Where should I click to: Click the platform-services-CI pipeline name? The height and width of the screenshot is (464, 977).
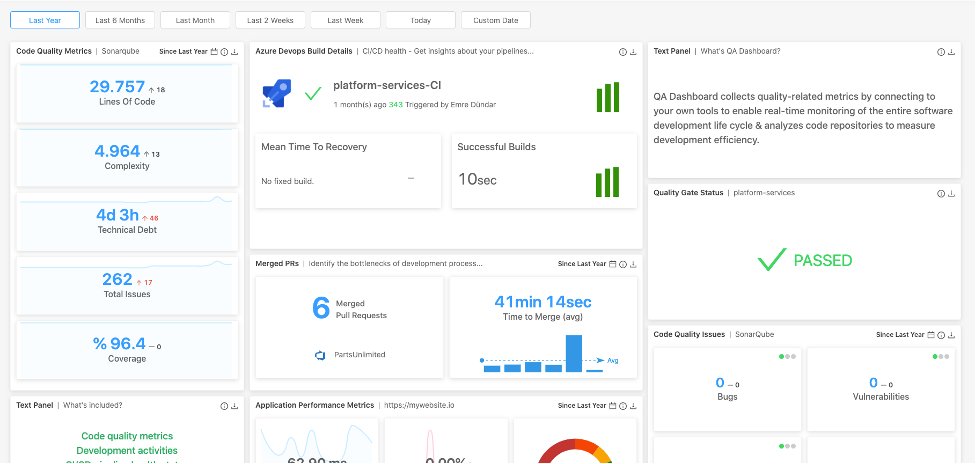387,85
